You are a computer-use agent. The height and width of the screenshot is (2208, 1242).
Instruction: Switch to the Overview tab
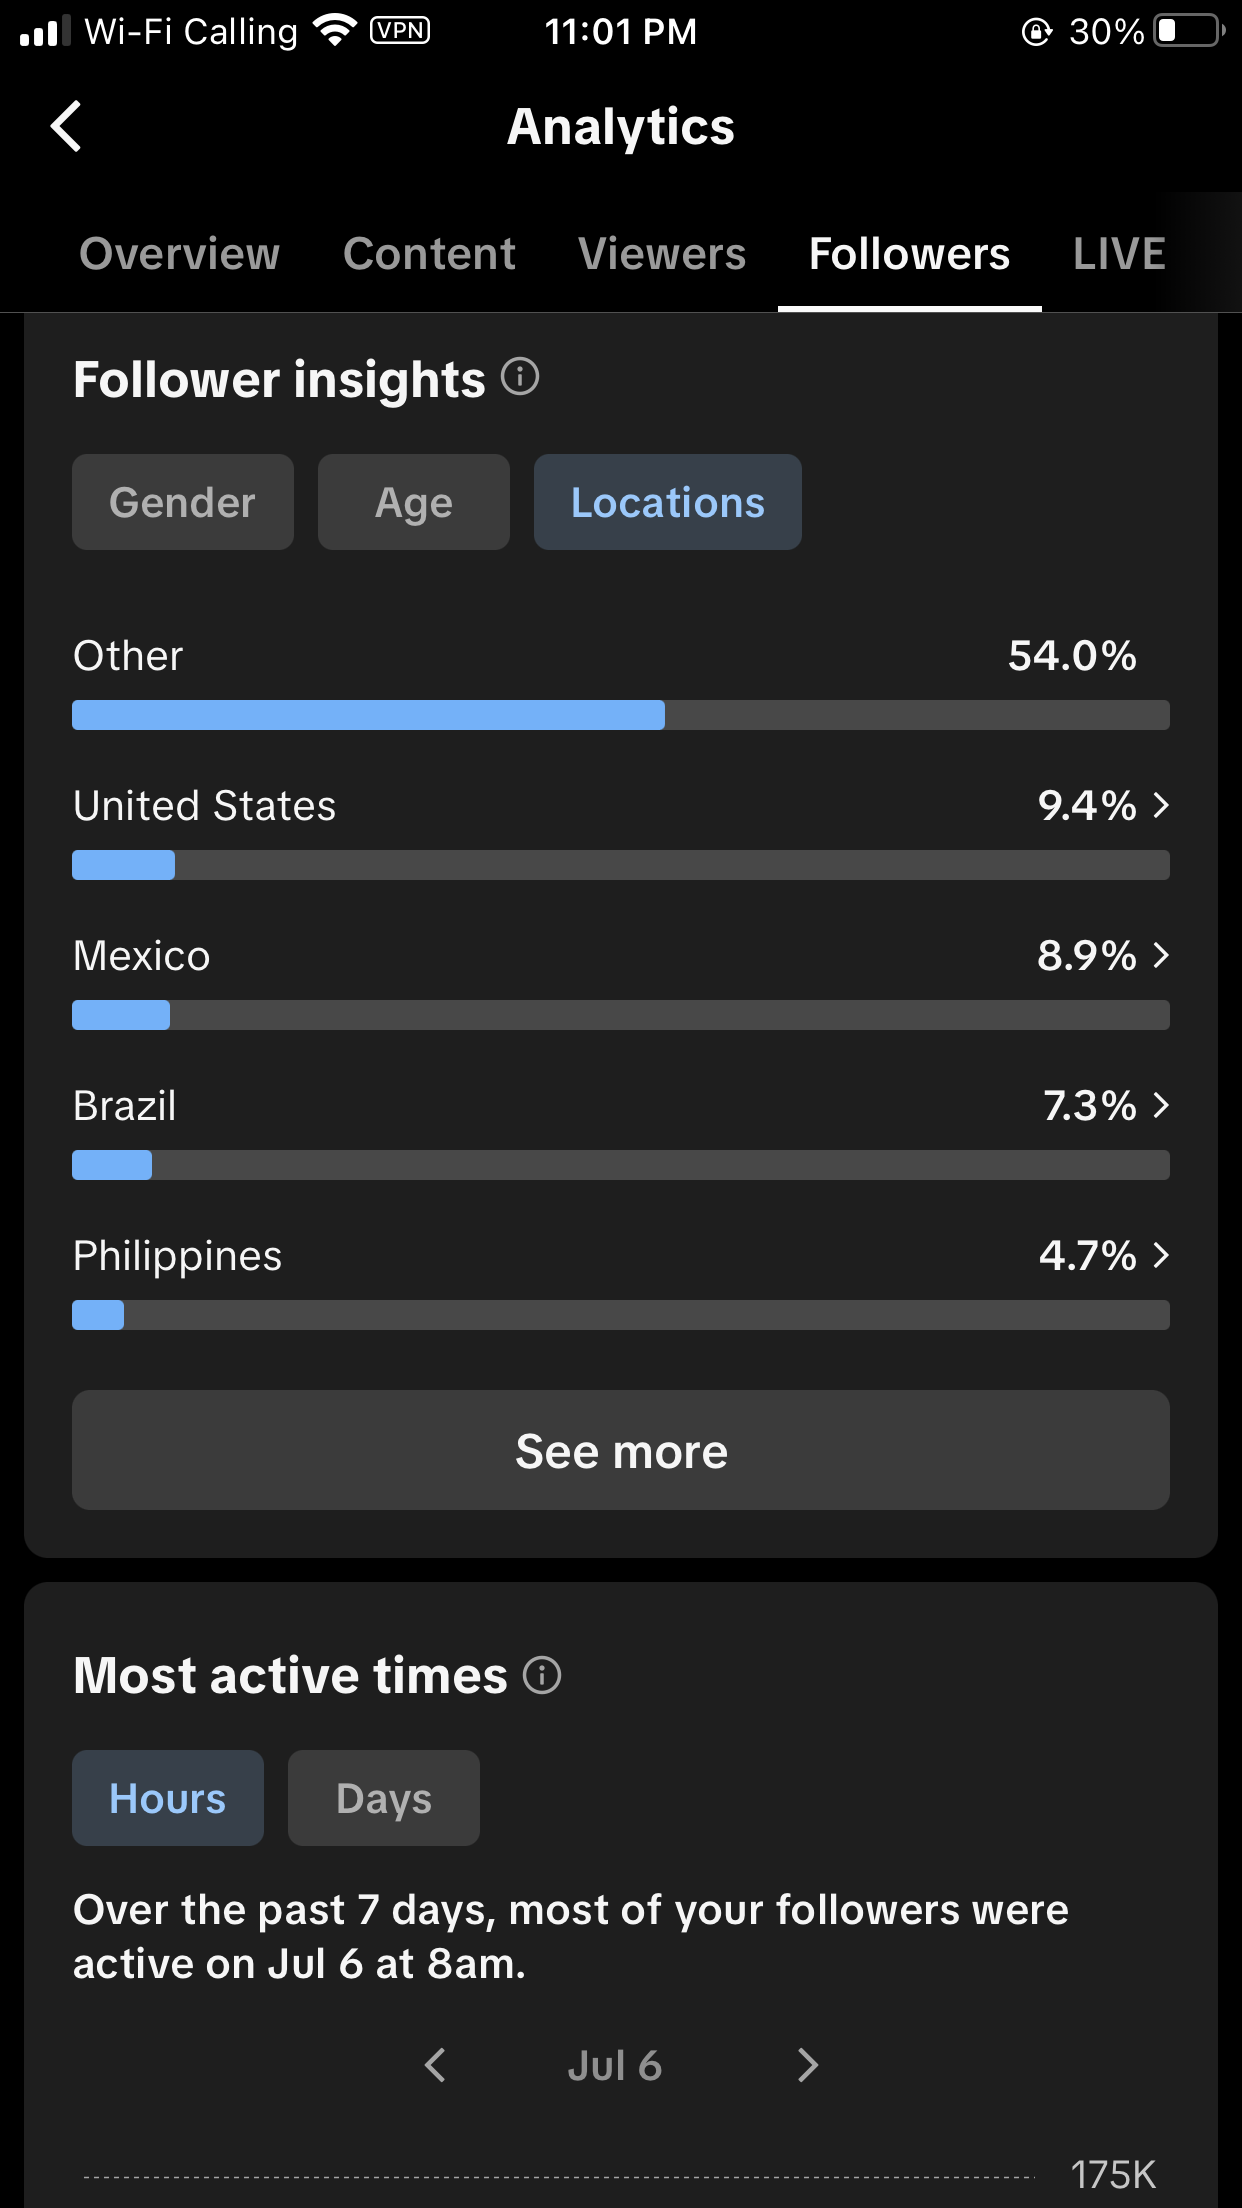(180, 254)
